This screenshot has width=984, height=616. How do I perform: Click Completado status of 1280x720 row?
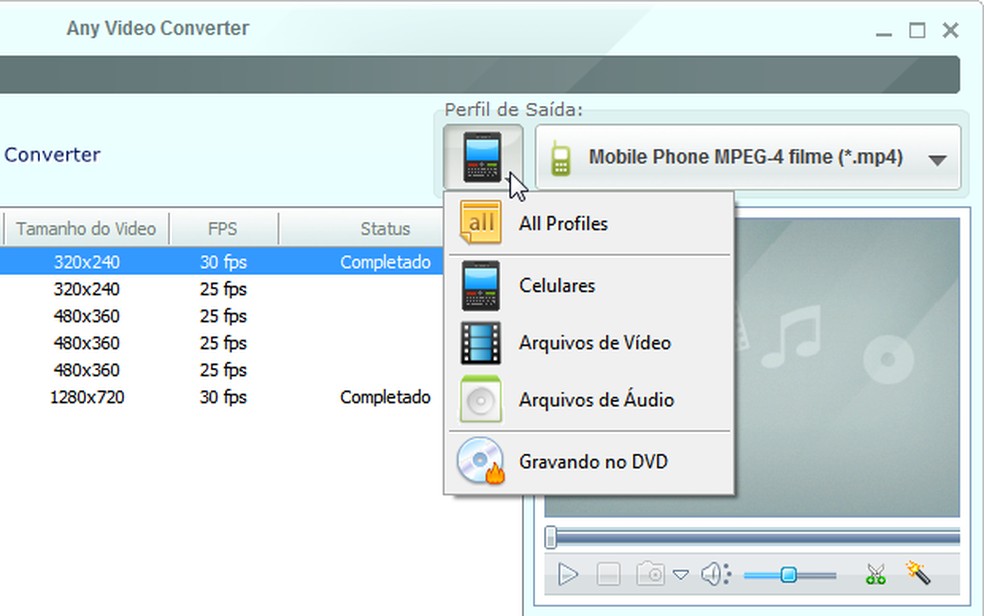pyautogui.click(x=385, y=397)
